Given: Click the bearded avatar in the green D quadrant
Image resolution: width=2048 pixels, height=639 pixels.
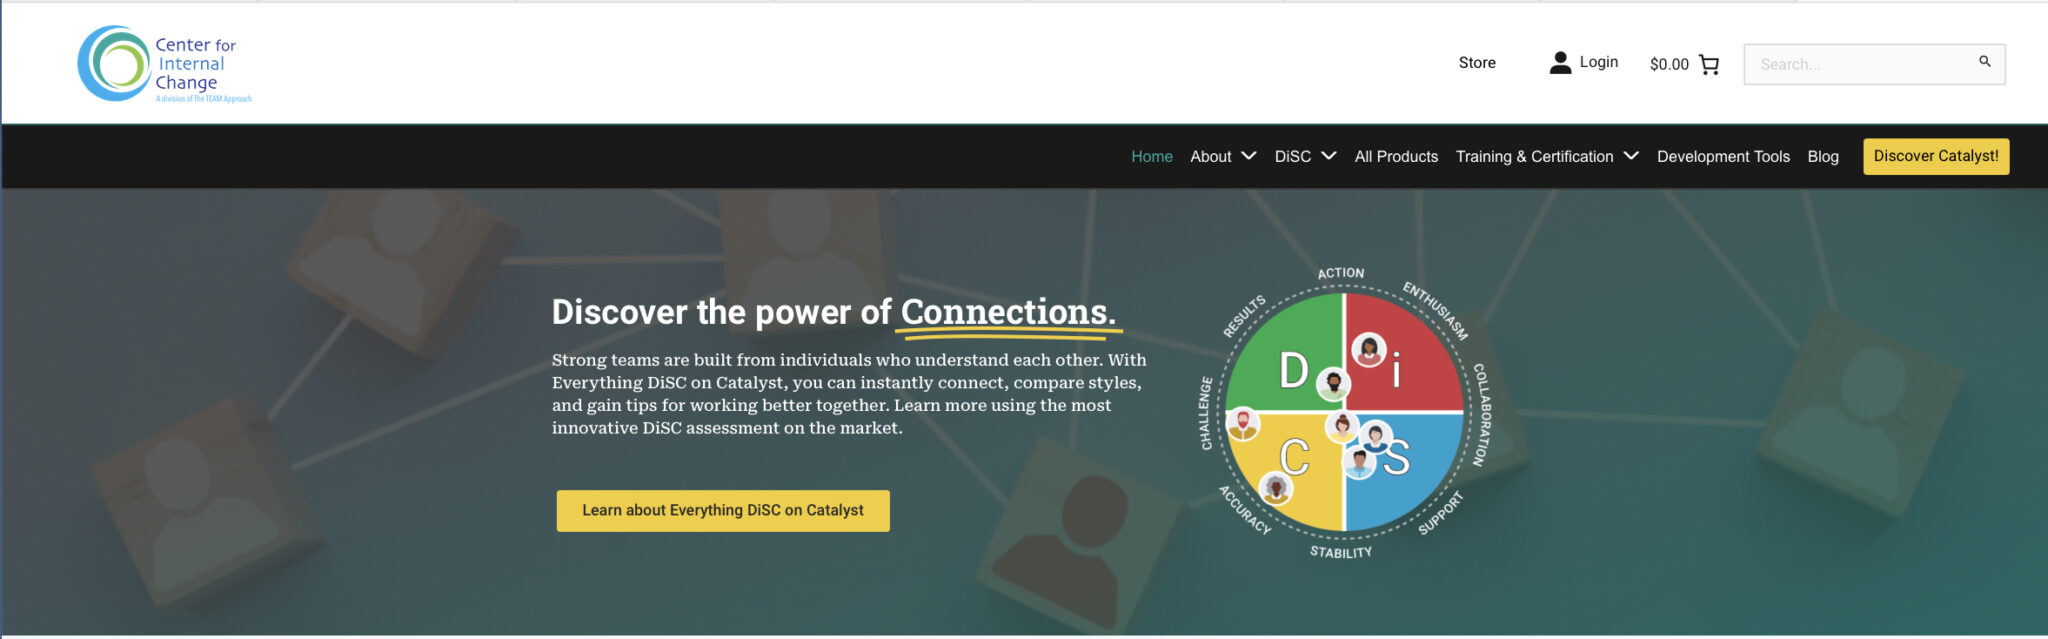Looking at the screenshot, I should (1333, 383).
